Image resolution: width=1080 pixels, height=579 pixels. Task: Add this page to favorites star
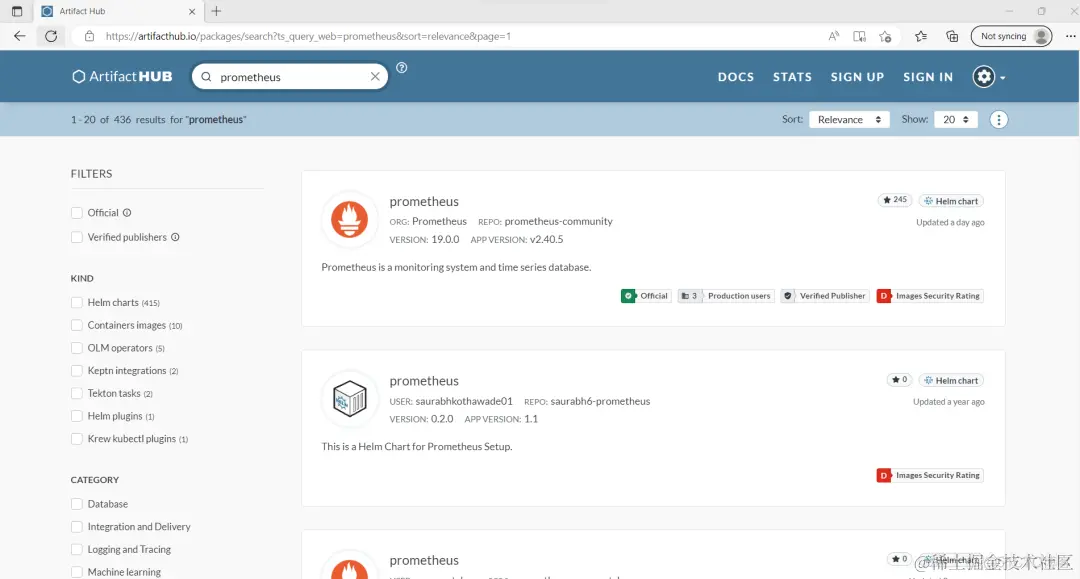(885, 36)
